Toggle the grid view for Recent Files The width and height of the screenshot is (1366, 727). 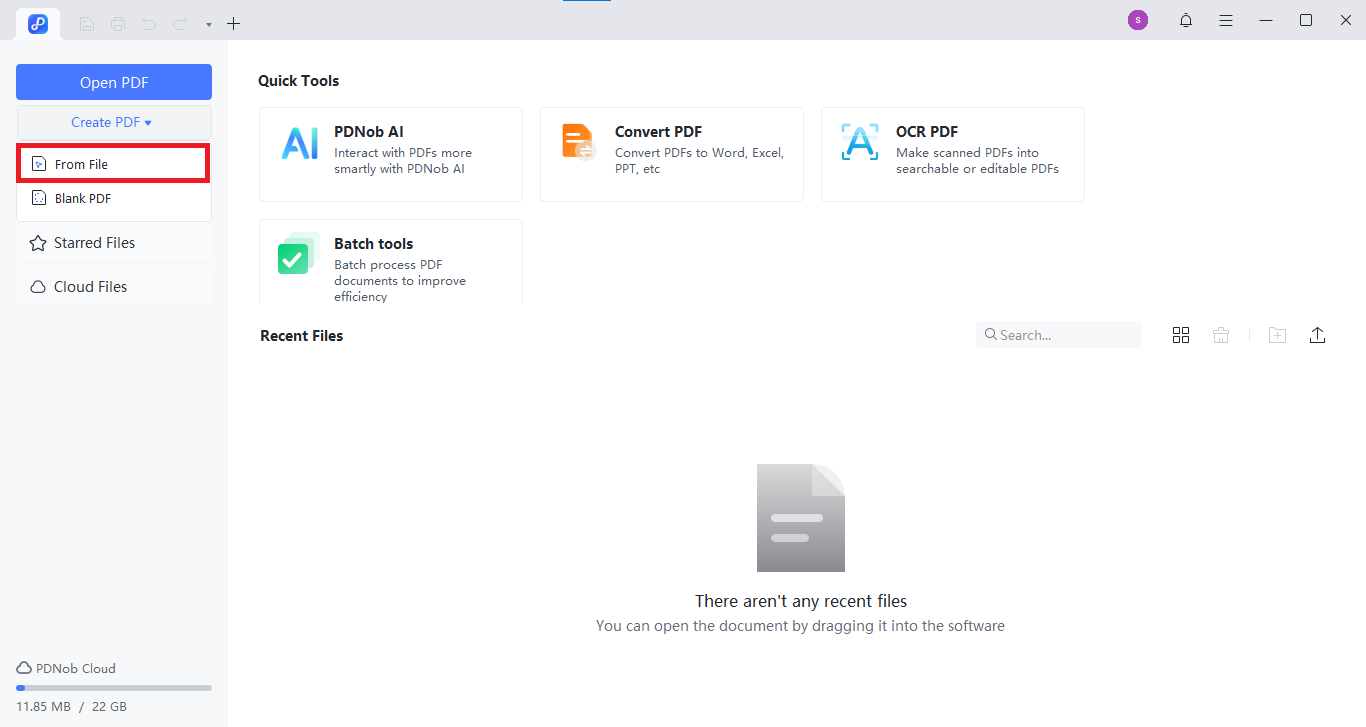1181,334
